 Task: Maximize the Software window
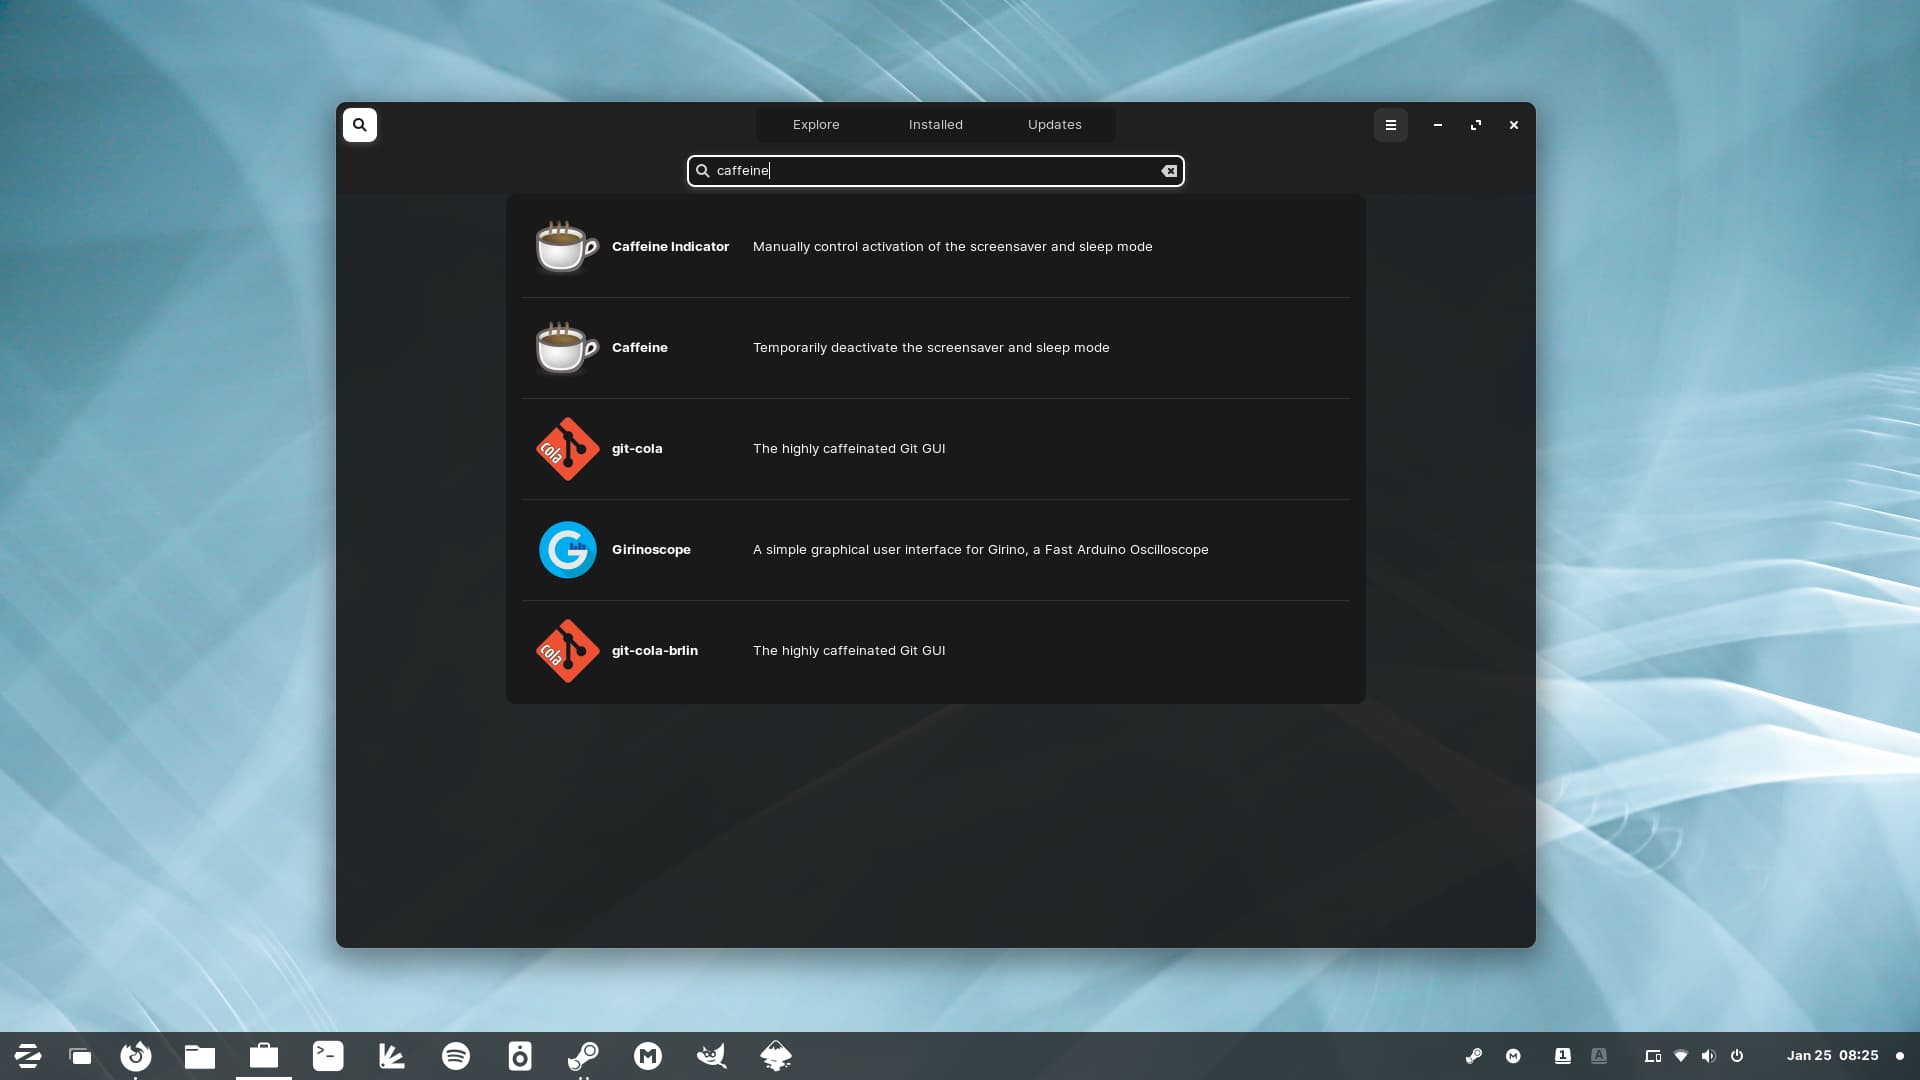(1476, 125)
